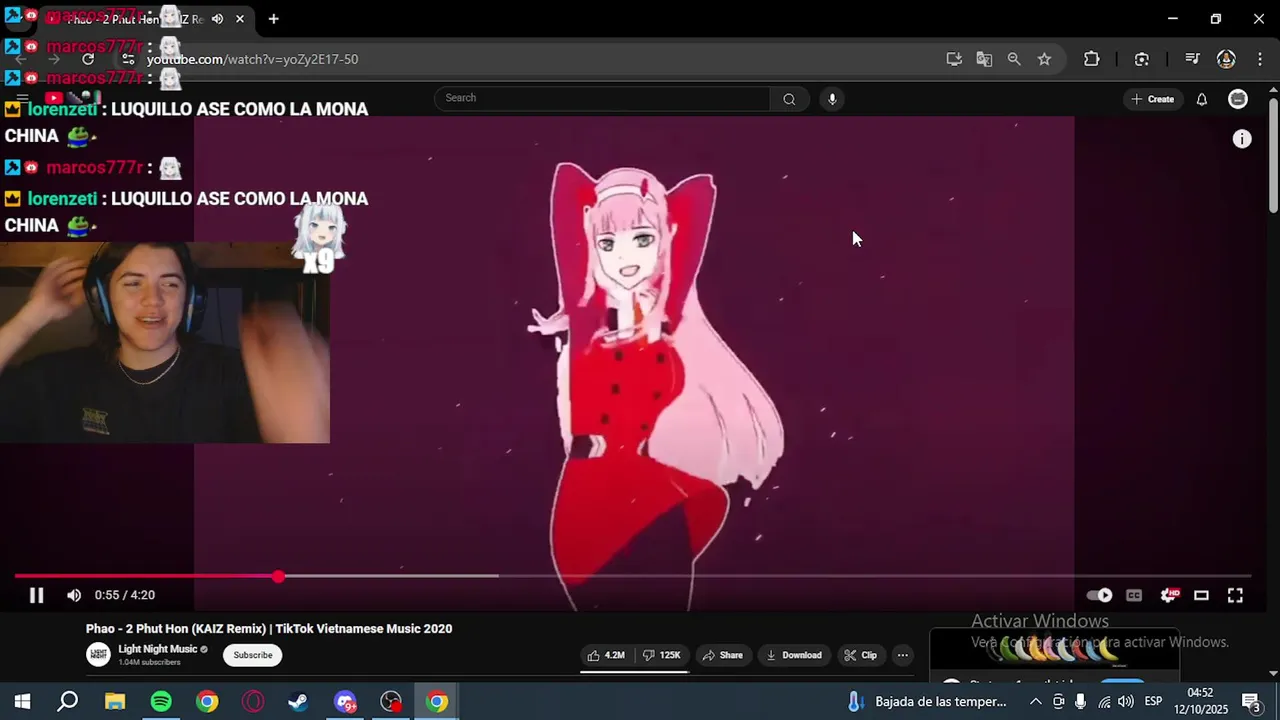The image size is (1280, 720).
Task: Dislike the video (125K)
Action: click(661, 655)
